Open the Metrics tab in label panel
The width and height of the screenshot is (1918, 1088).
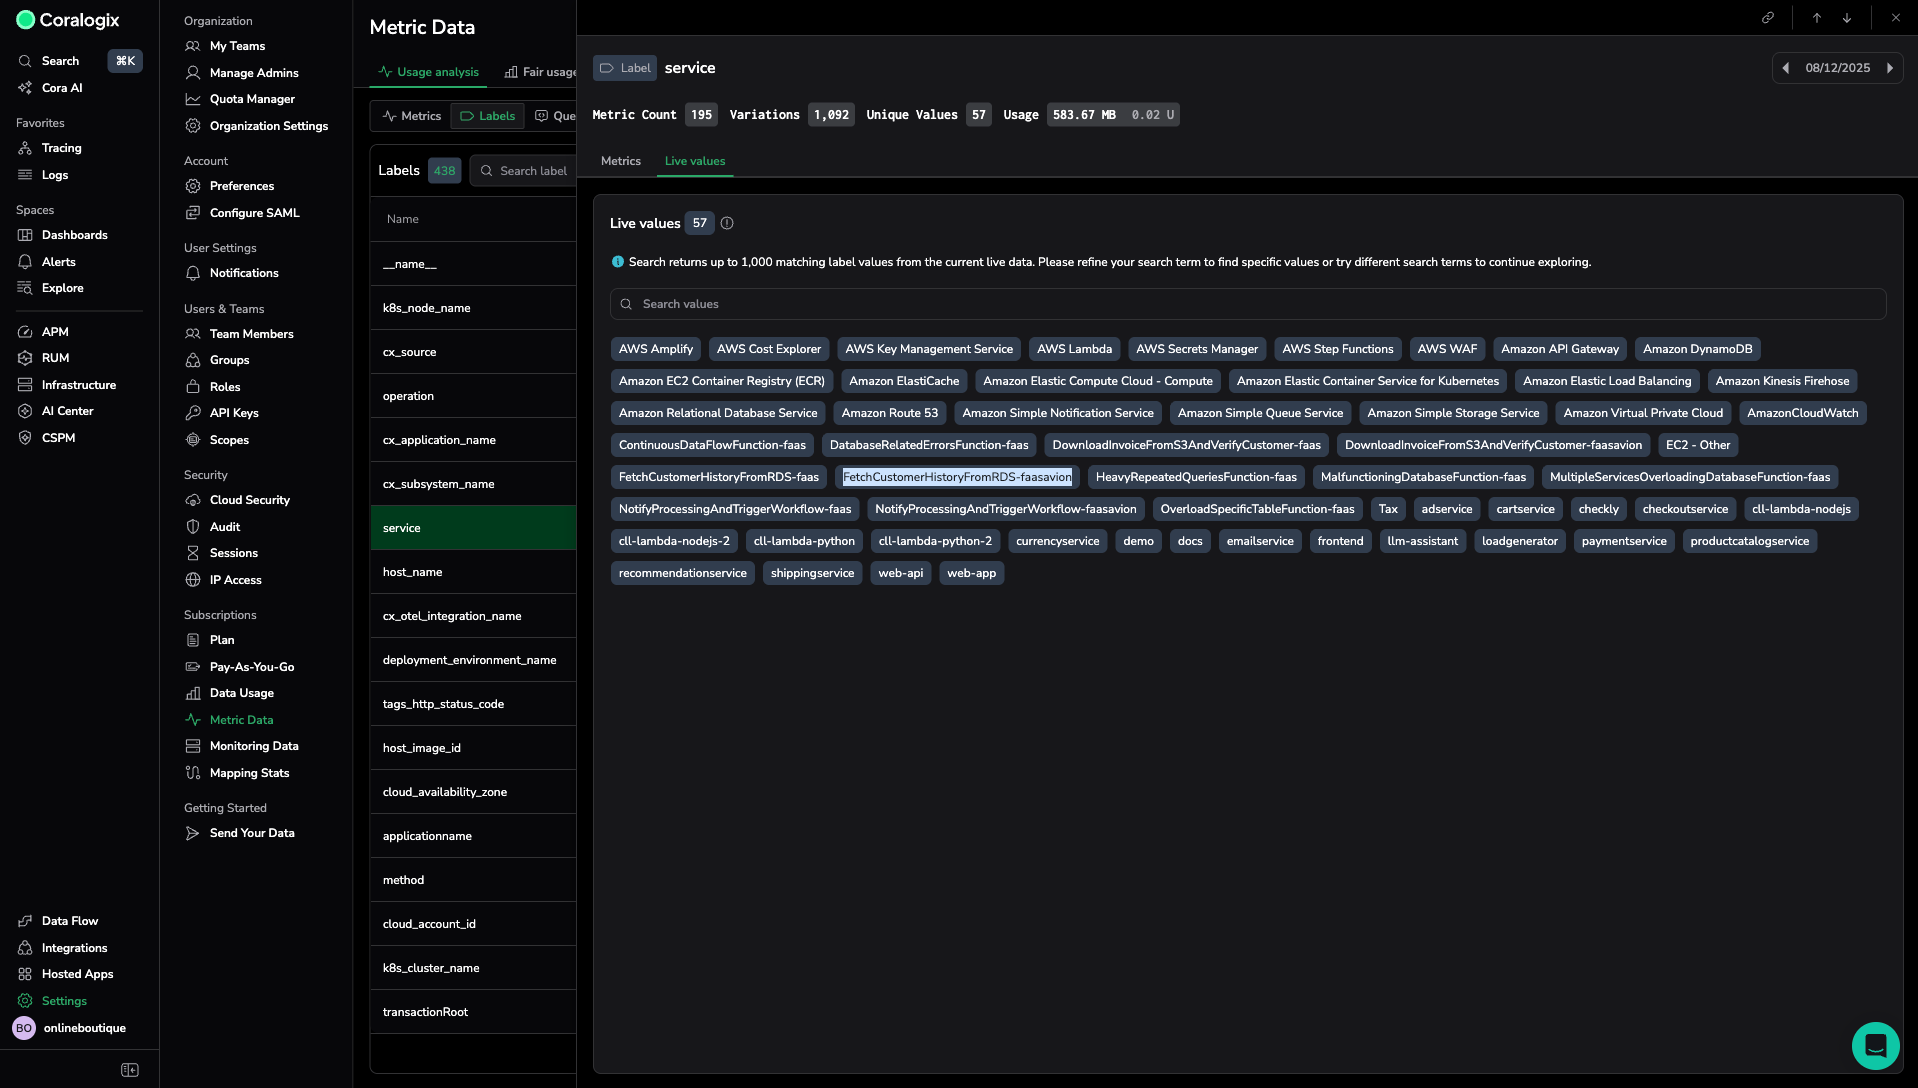[x=620, y=161]
